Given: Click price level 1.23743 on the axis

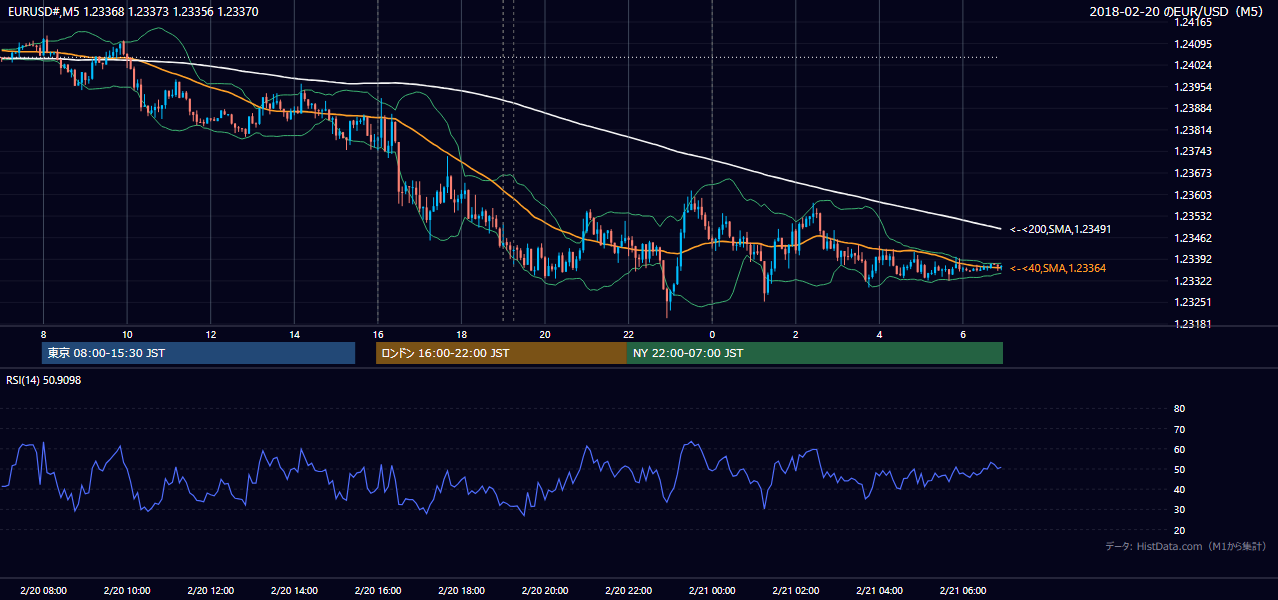Looking at the screenshot, I should [1194, 151].
